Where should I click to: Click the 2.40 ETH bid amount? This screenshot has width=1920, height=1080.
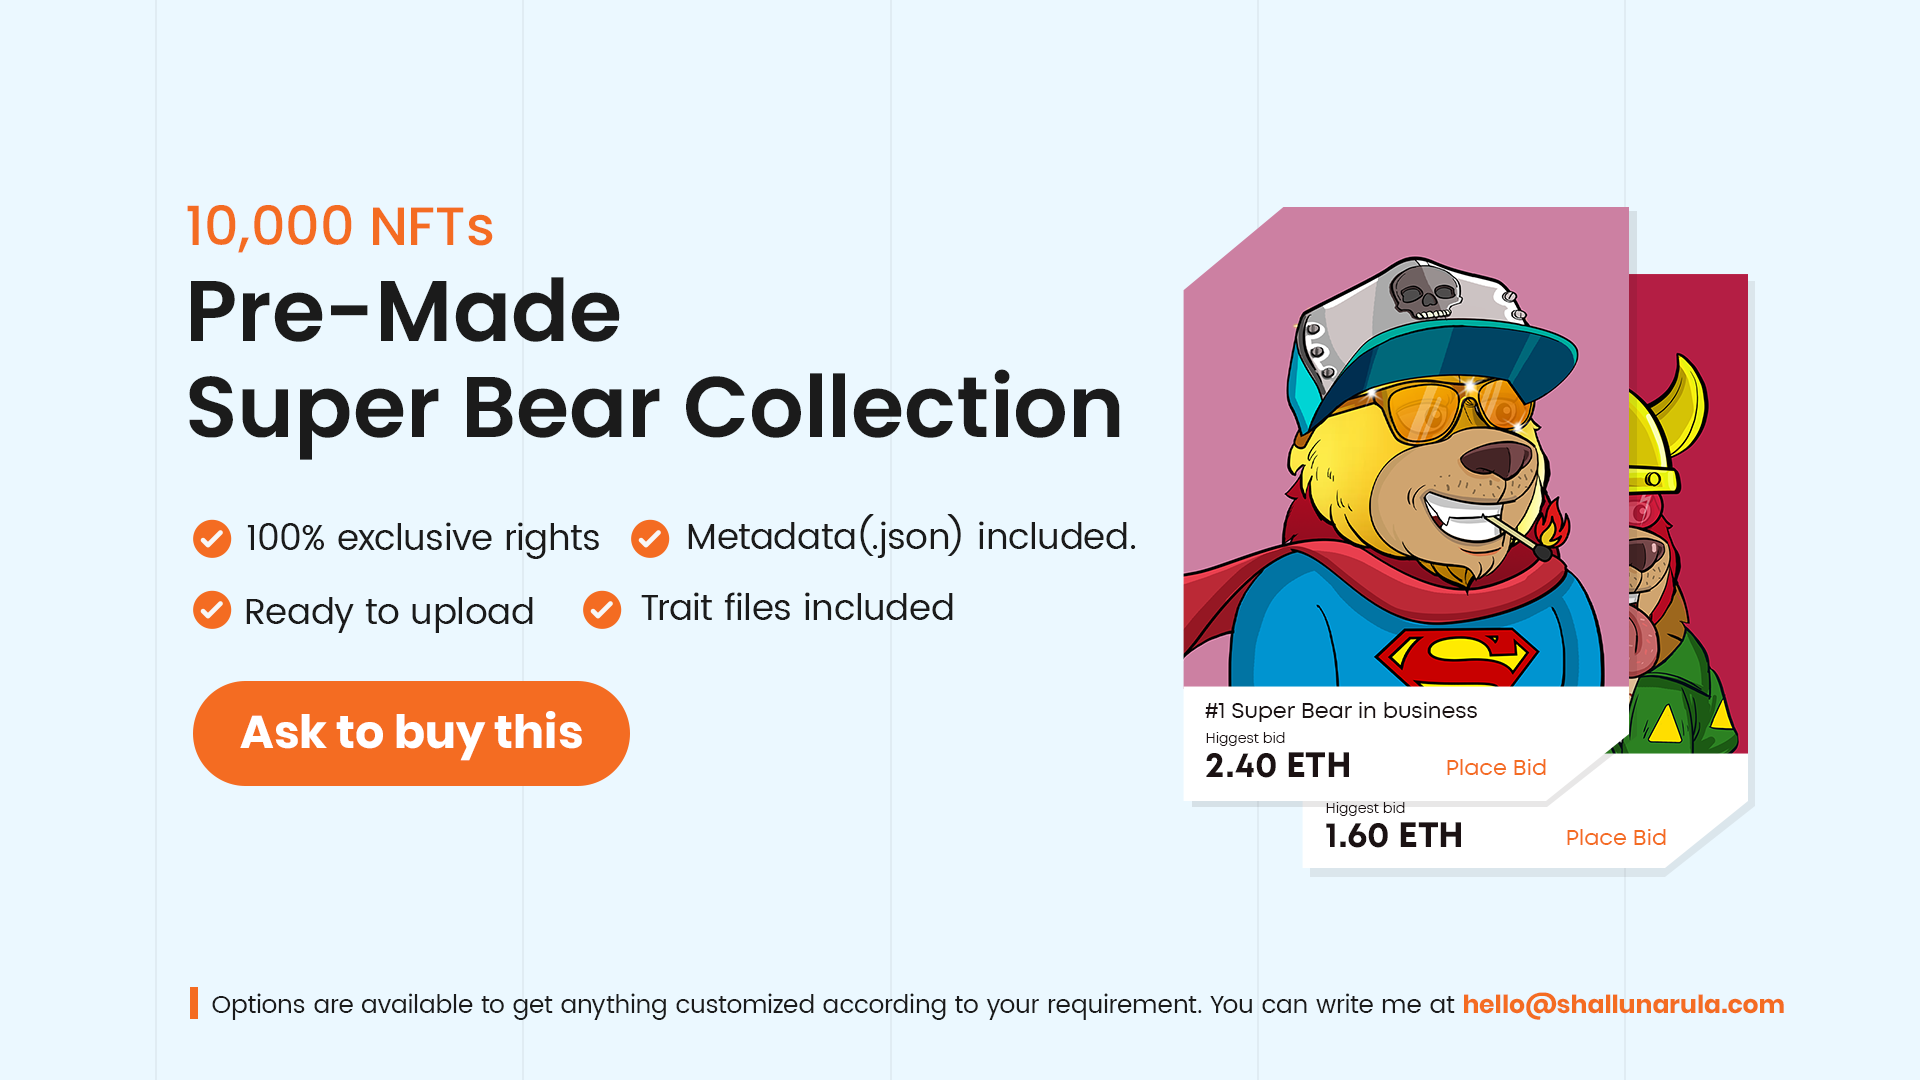click(1278, 766)
